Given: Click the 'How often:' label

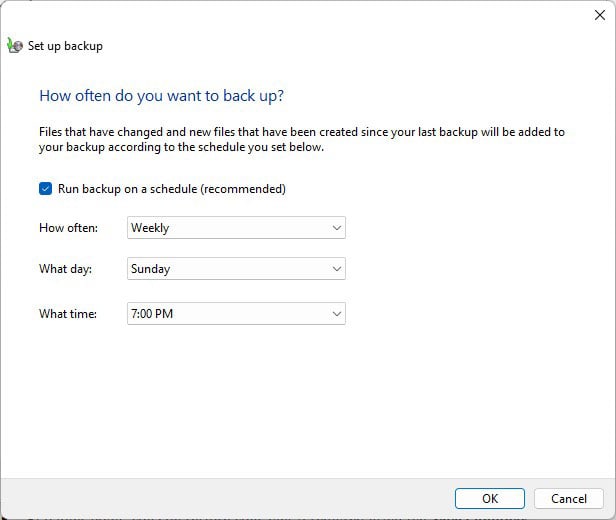Looking at the screenshot, I should point(68,228).
